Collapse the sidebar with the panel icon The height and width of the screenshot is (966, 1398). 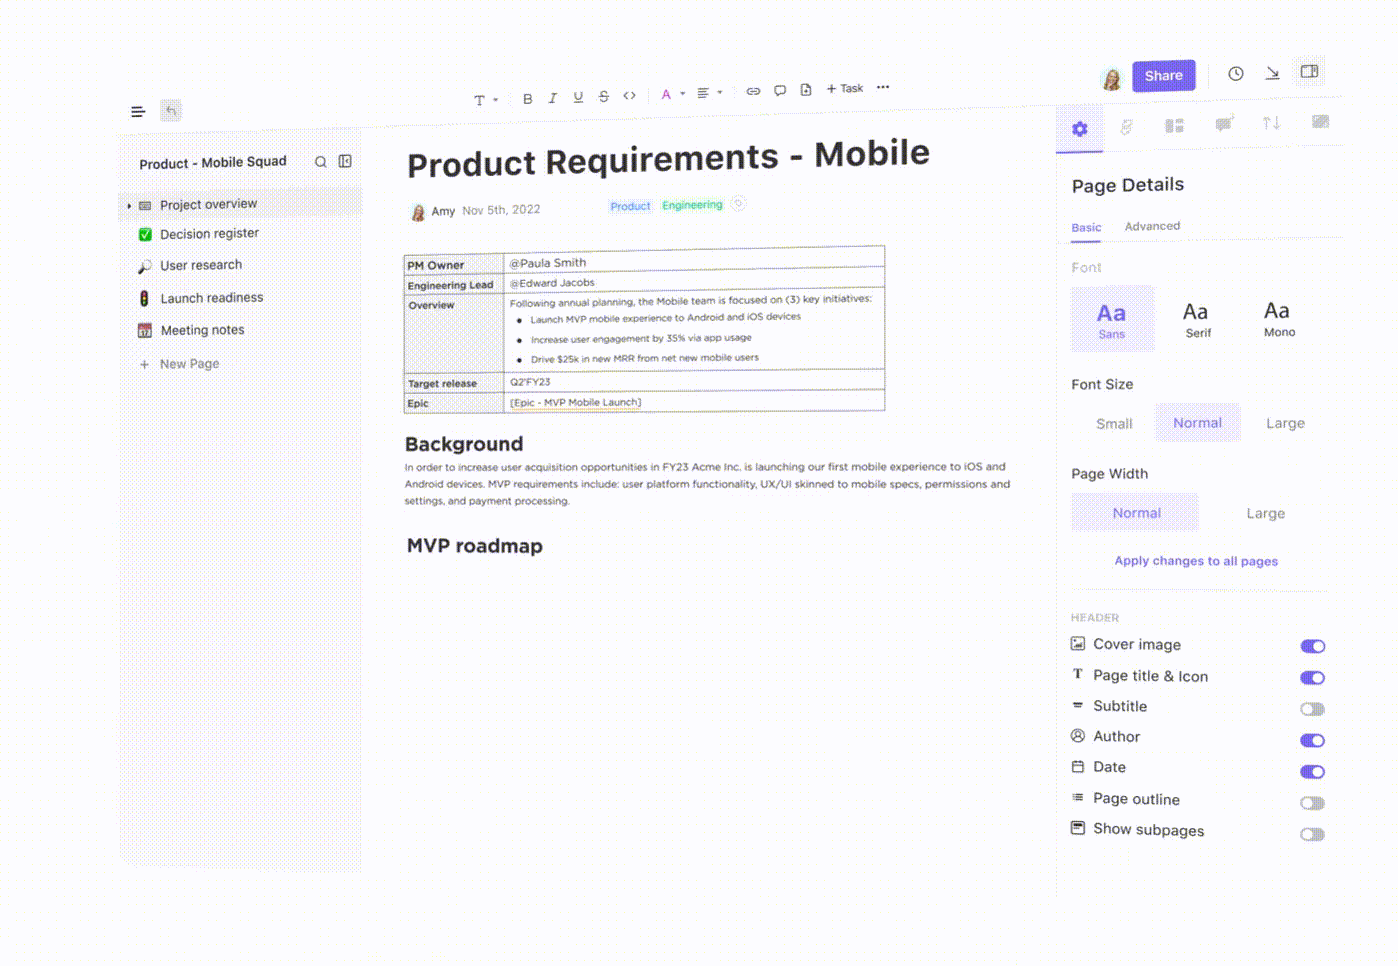point(345,161)
